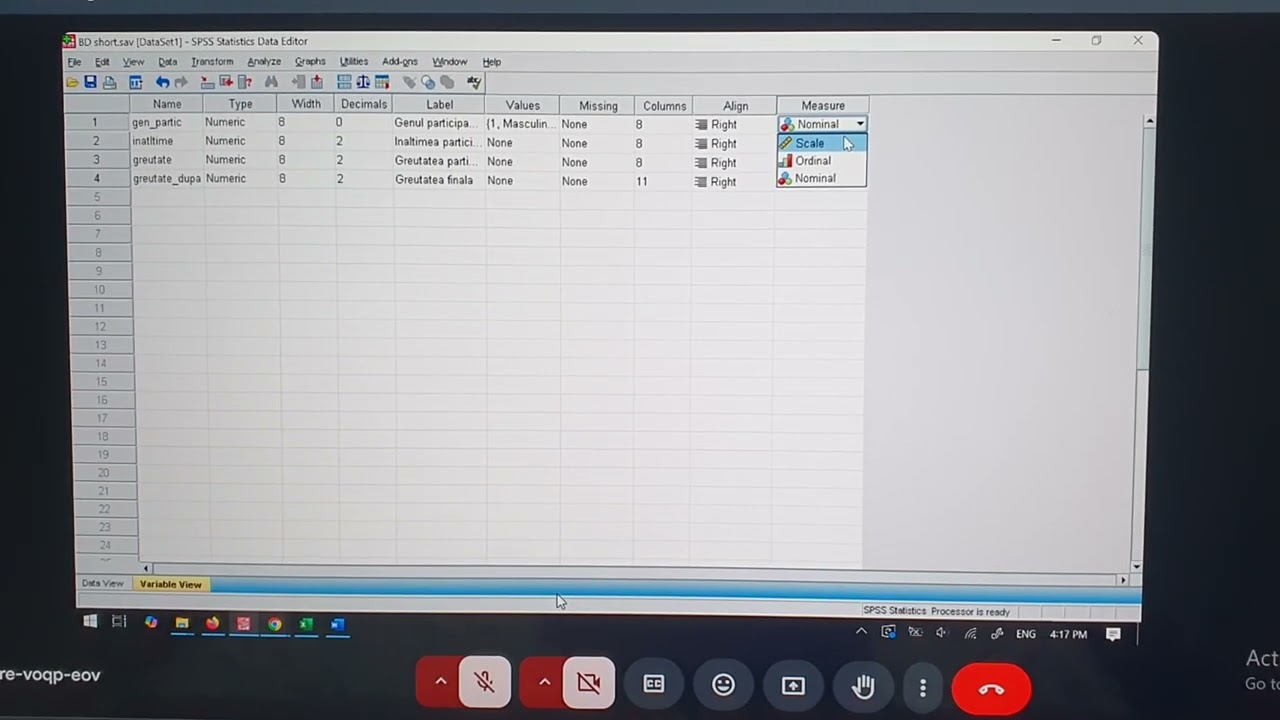This screenshot has height=720, width=1280.
Task: Choose Scale in the Measure dropdown list
Action: point(821,143)
